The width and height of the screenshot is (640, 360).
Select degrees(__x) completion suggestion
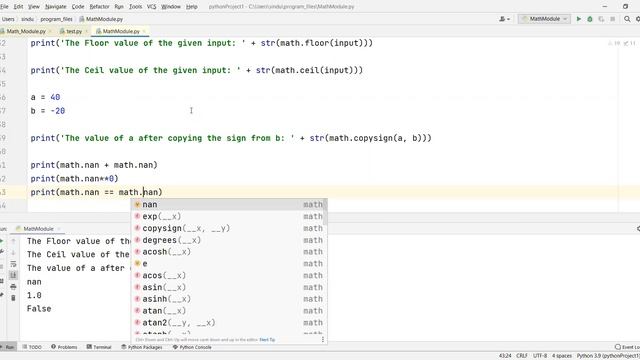229,240
